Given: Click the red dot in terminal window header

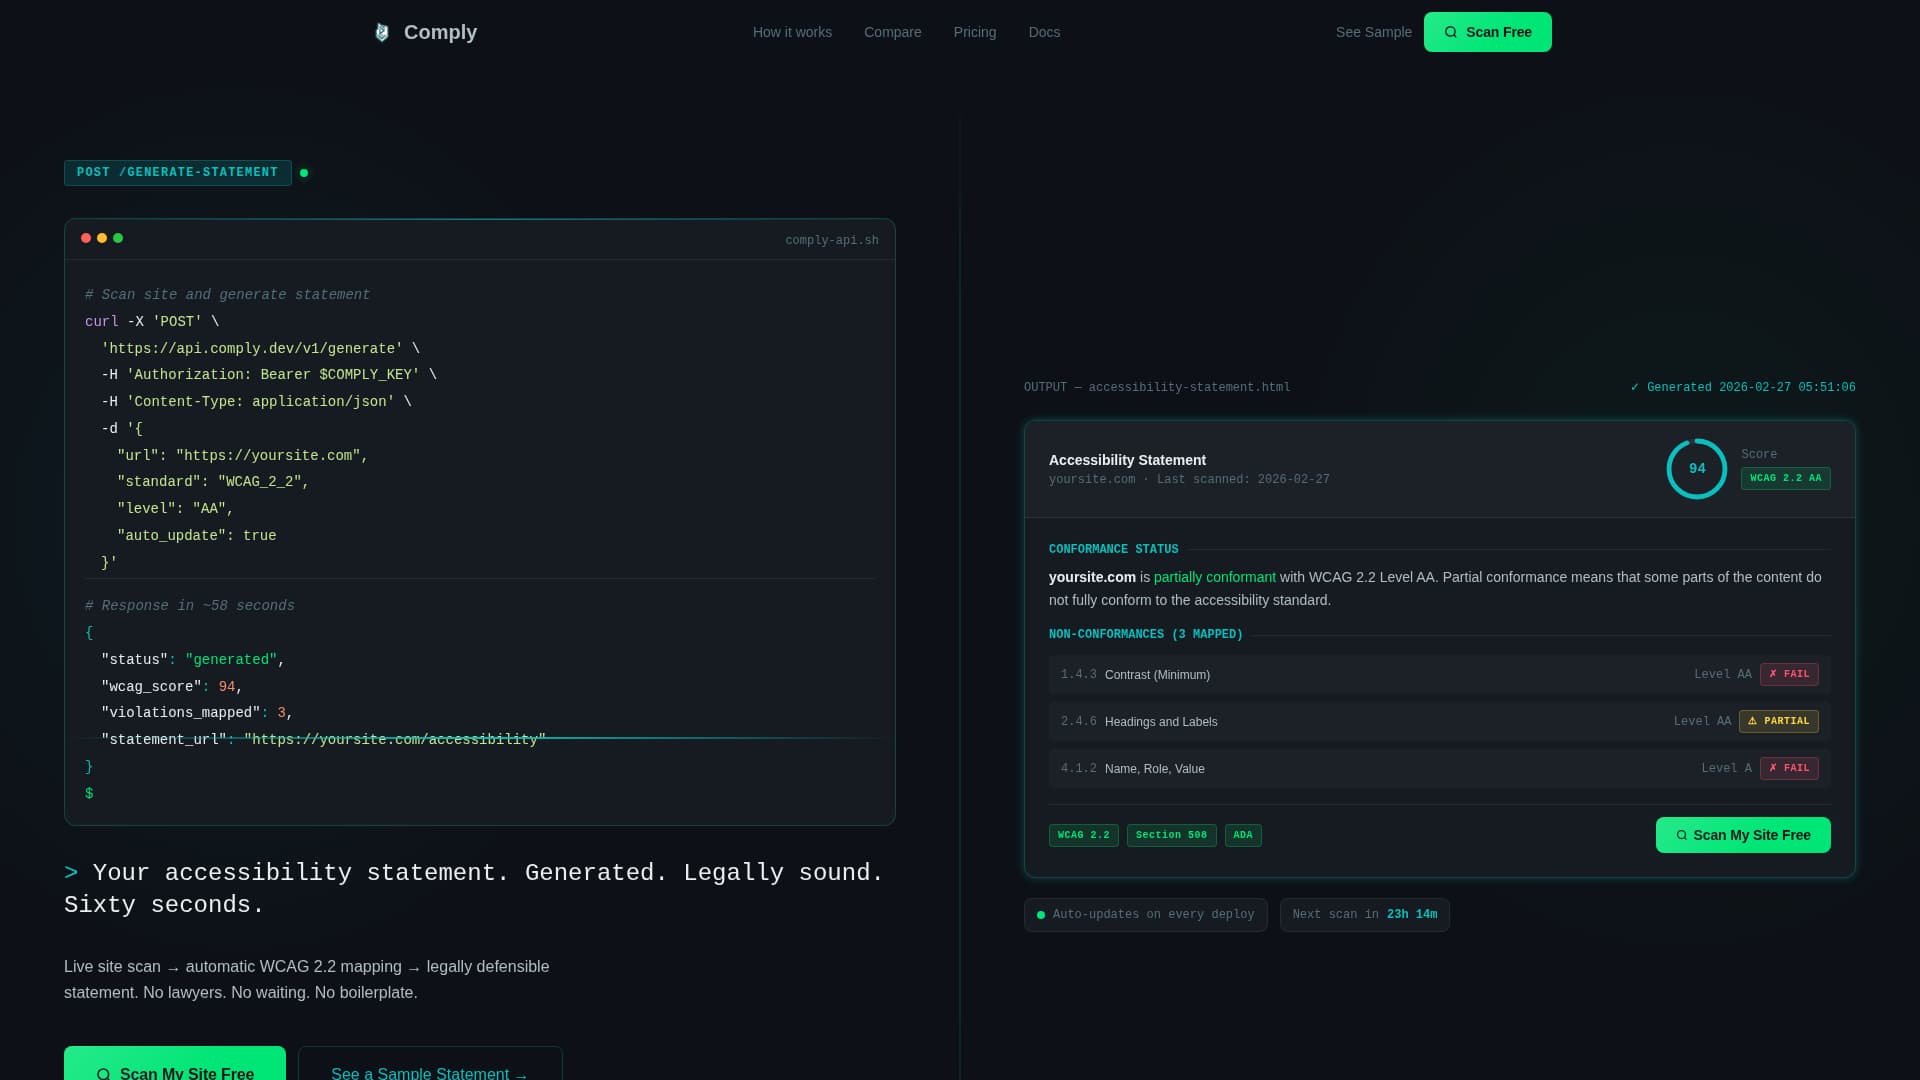Looking at the screenshot, I should (x=86, y=238).
